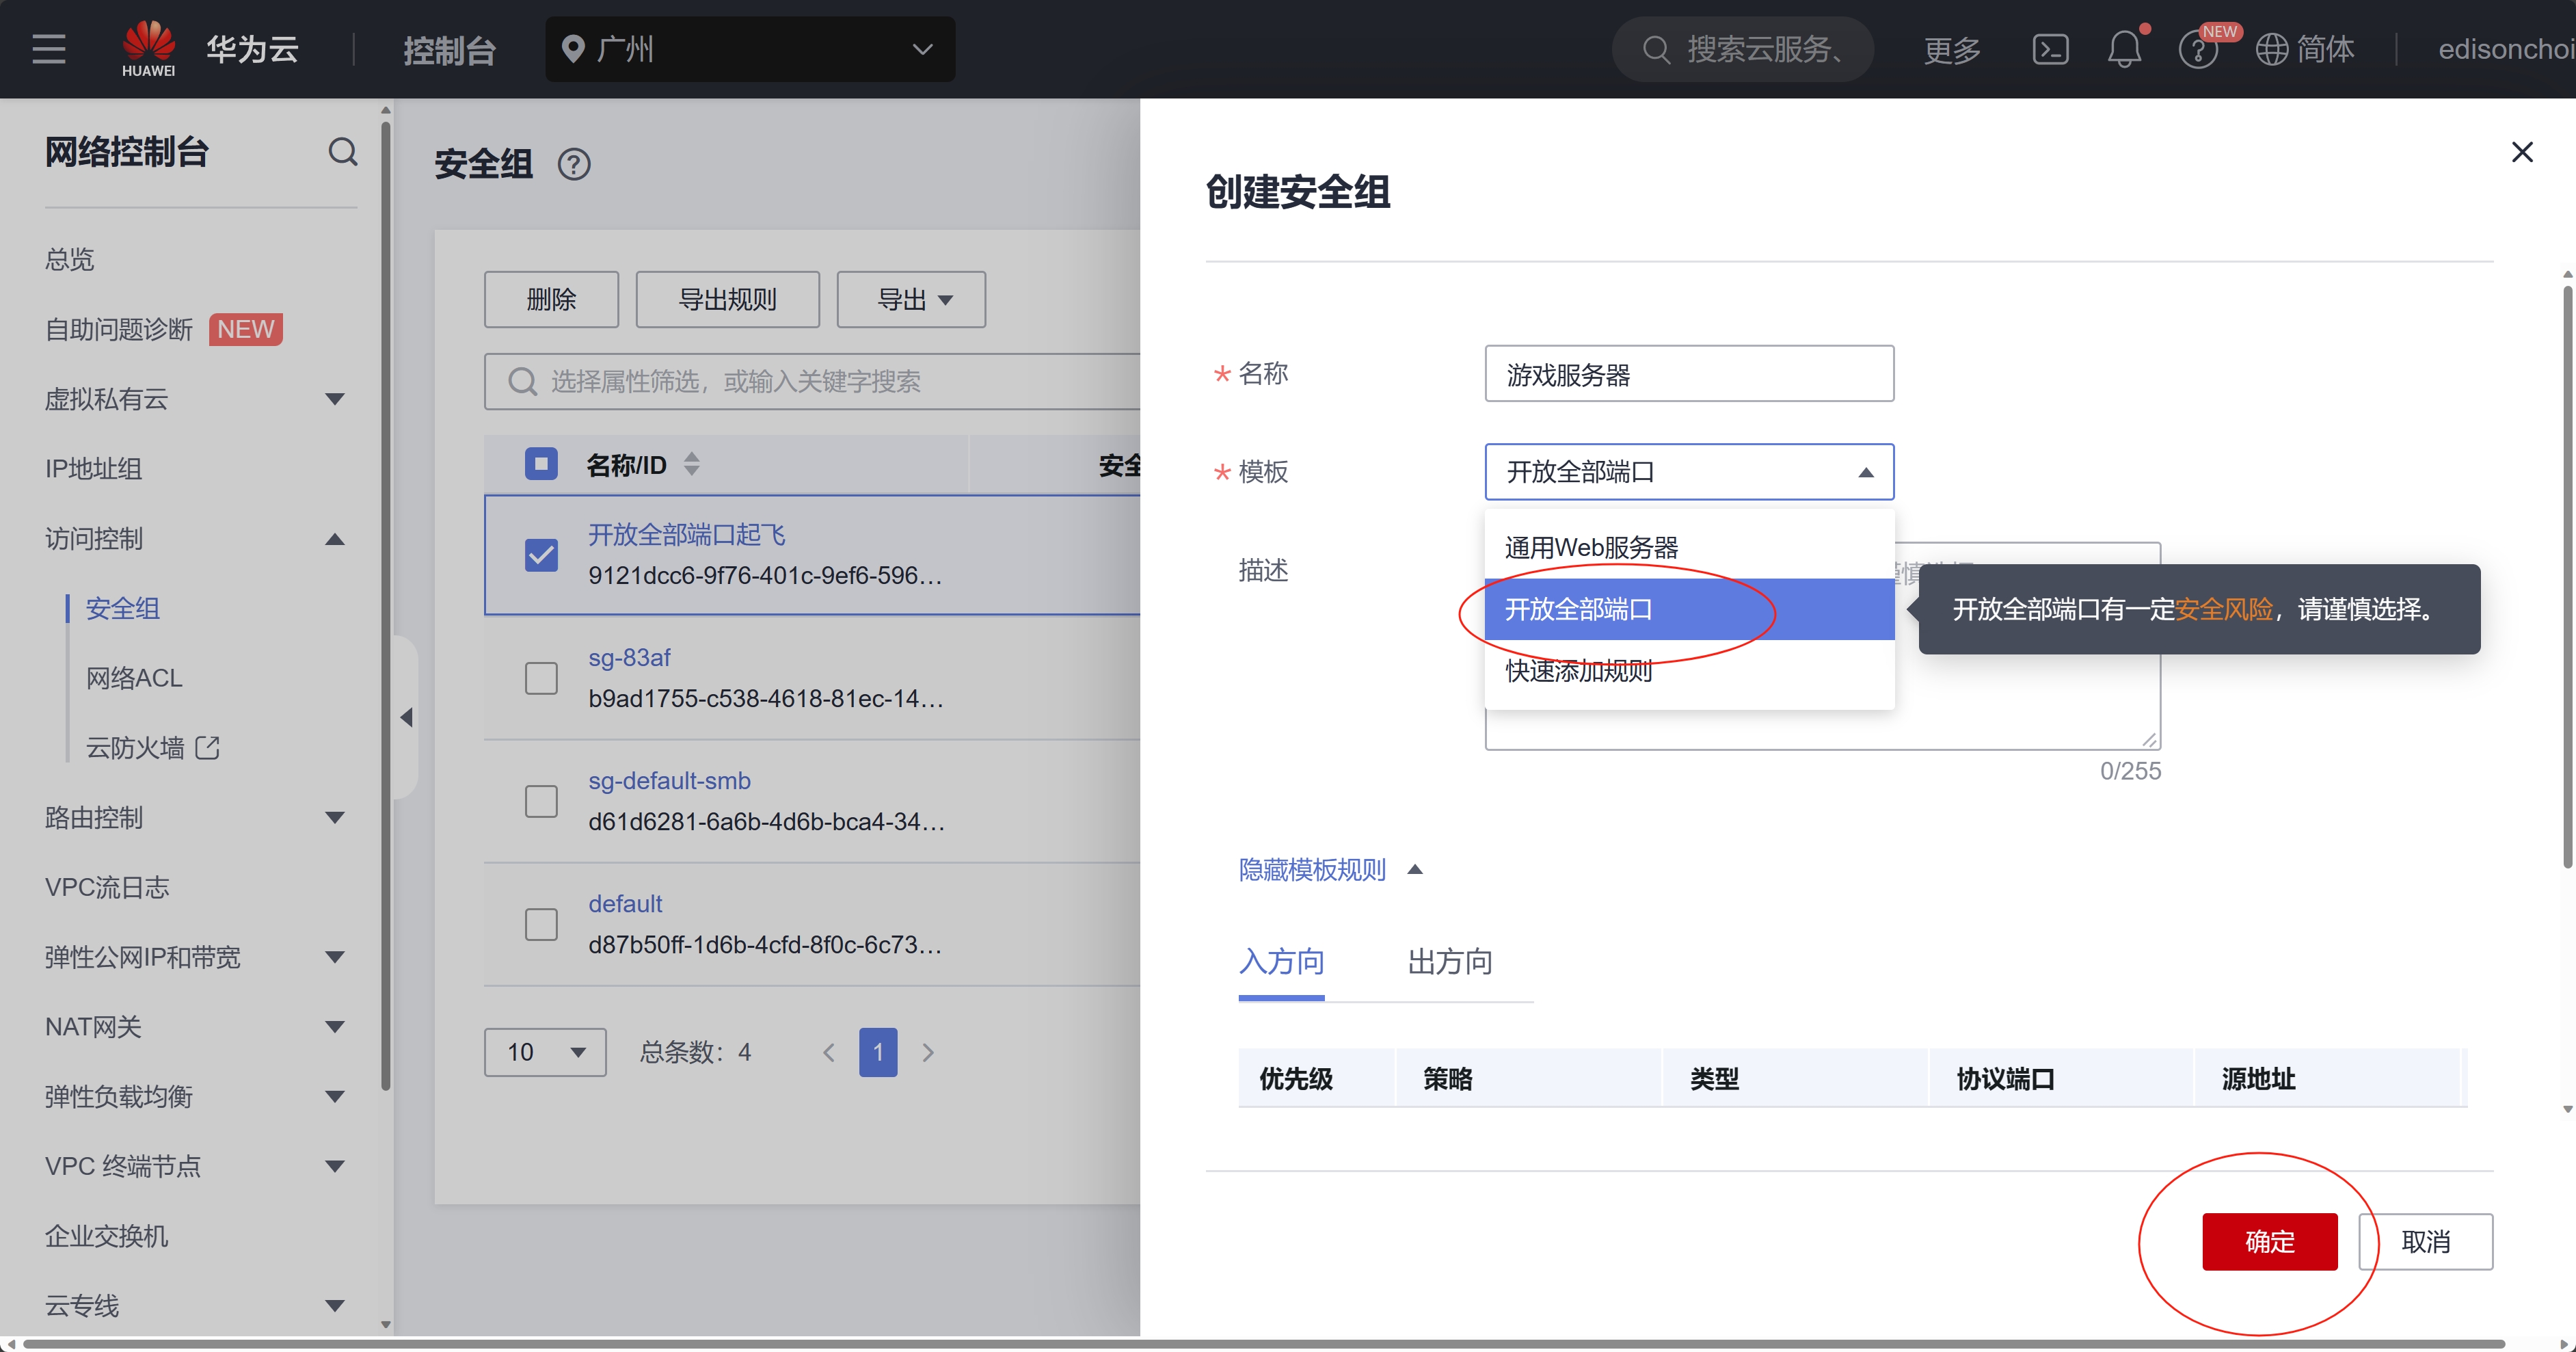Click the help icon next to 安全组 title
Image resolution: width=2576 pixels, height=1352 pixels.
tap(574, 164)
